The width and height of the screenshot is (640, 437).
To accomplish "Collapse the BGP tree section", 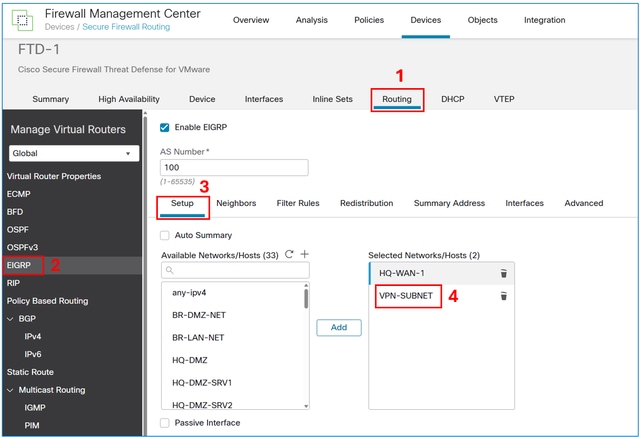I will click(10, 319).
